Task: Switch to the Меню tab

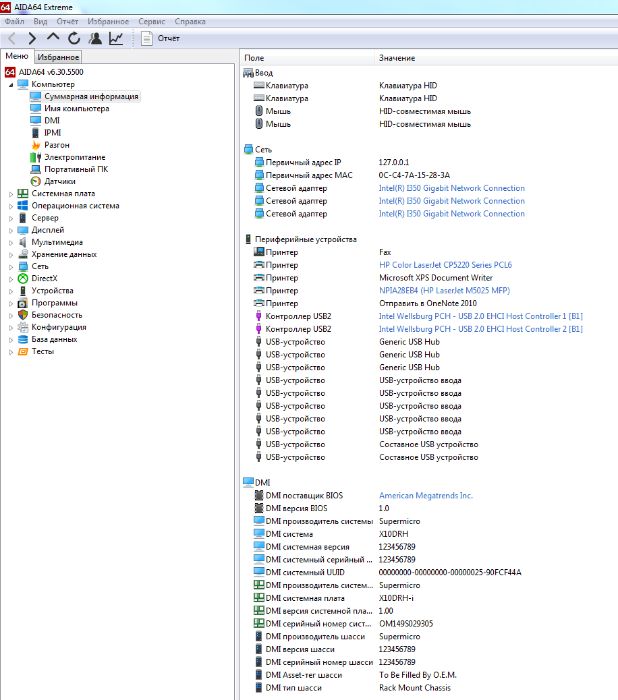Action: [17, 56]
